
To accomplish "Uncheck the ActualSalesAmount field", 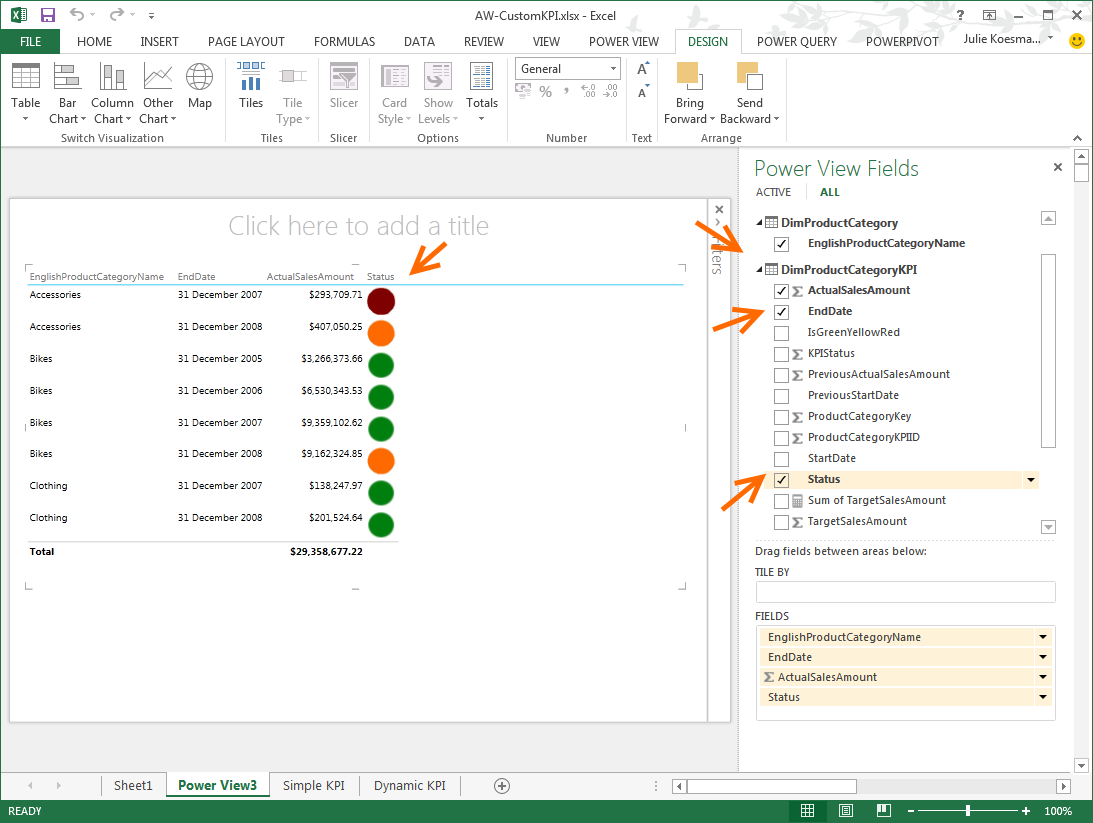I will point(781,291).
